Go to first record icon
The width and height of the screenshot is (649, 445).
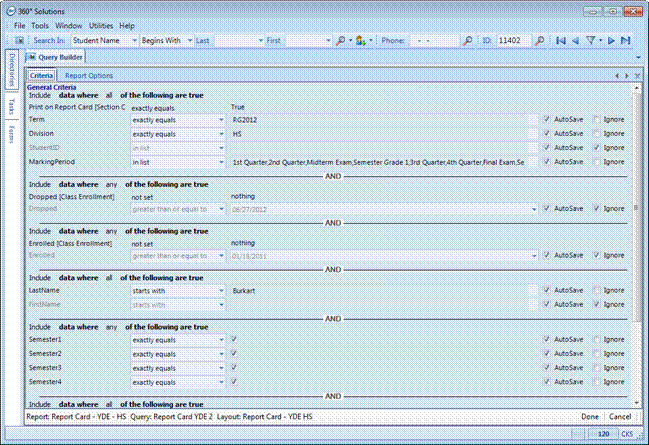coord(561,41)
